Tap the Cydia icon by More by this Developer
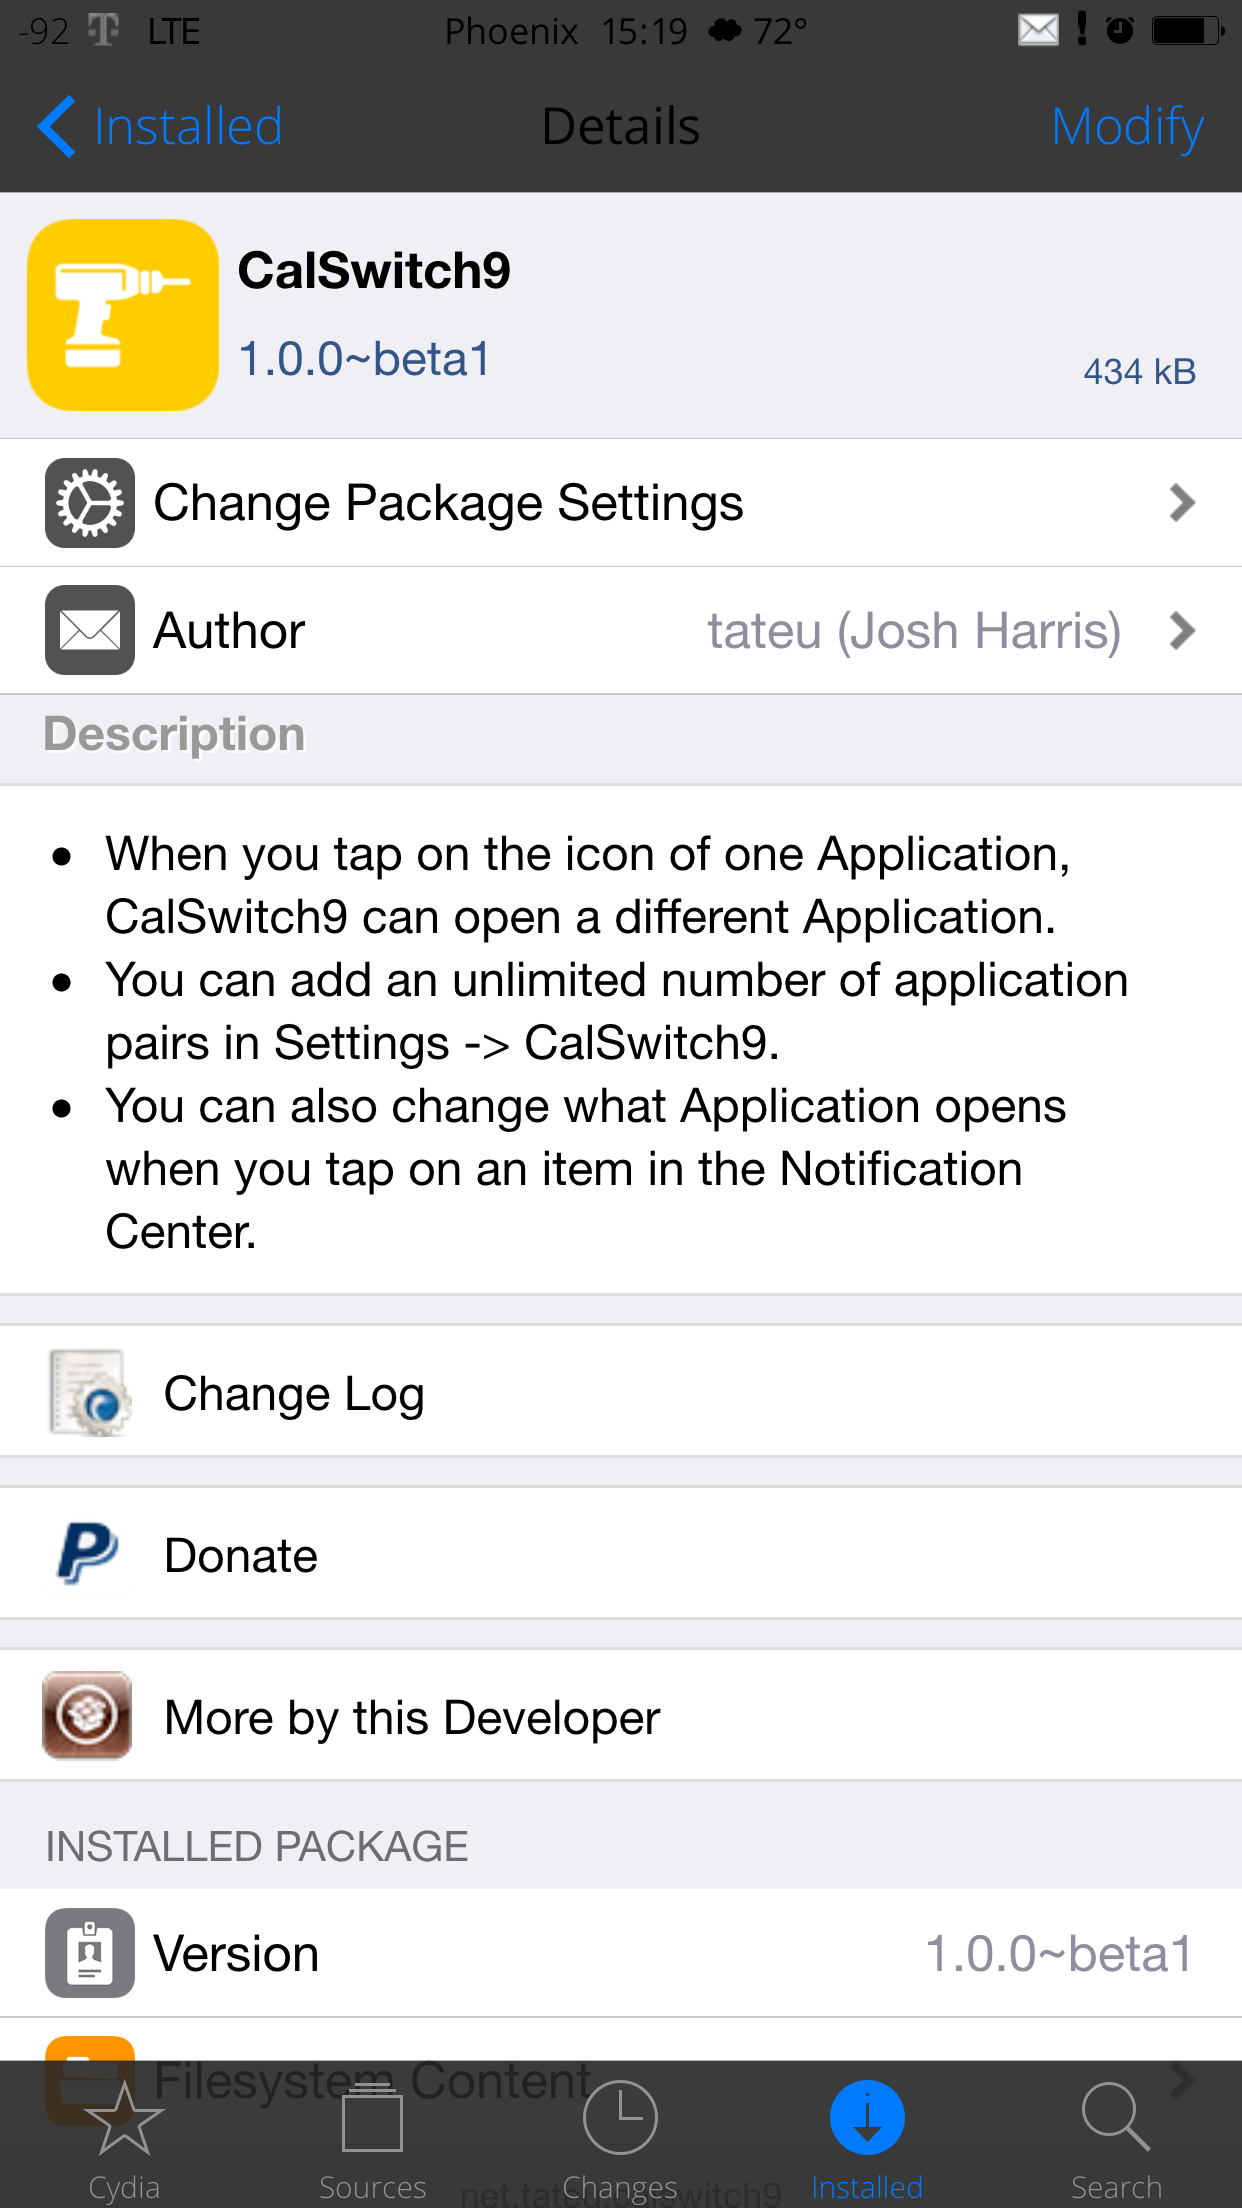The width and height of the screenshot is (1242, 2208). coord(87,1716)
